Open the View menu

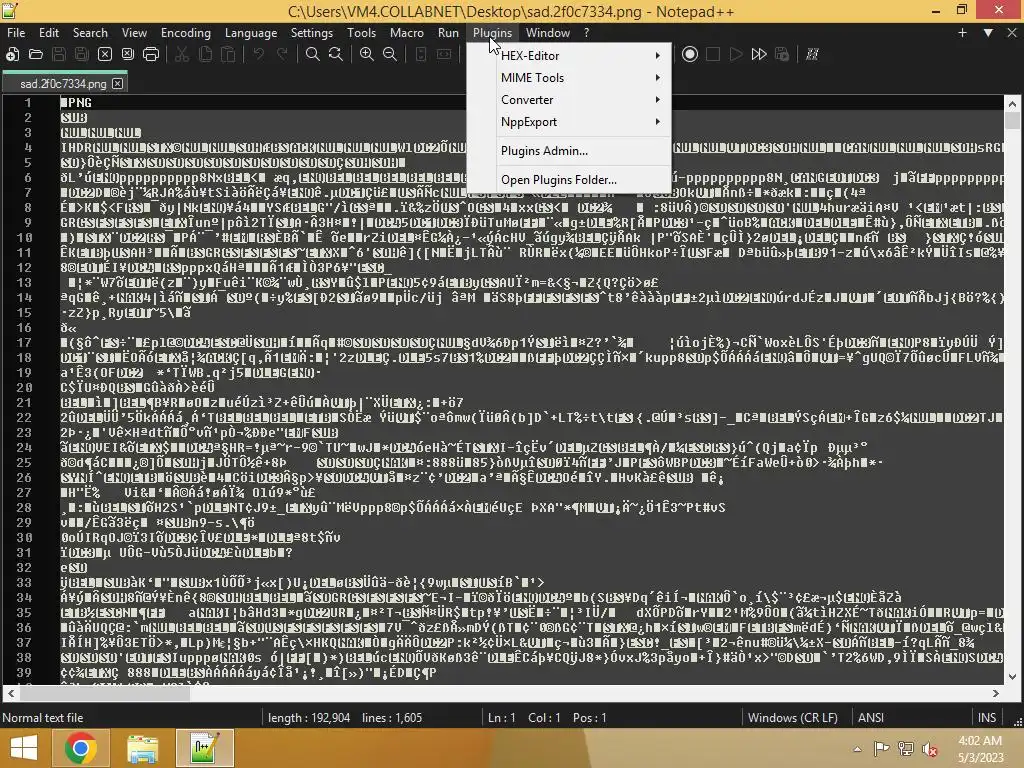point(134,33)
